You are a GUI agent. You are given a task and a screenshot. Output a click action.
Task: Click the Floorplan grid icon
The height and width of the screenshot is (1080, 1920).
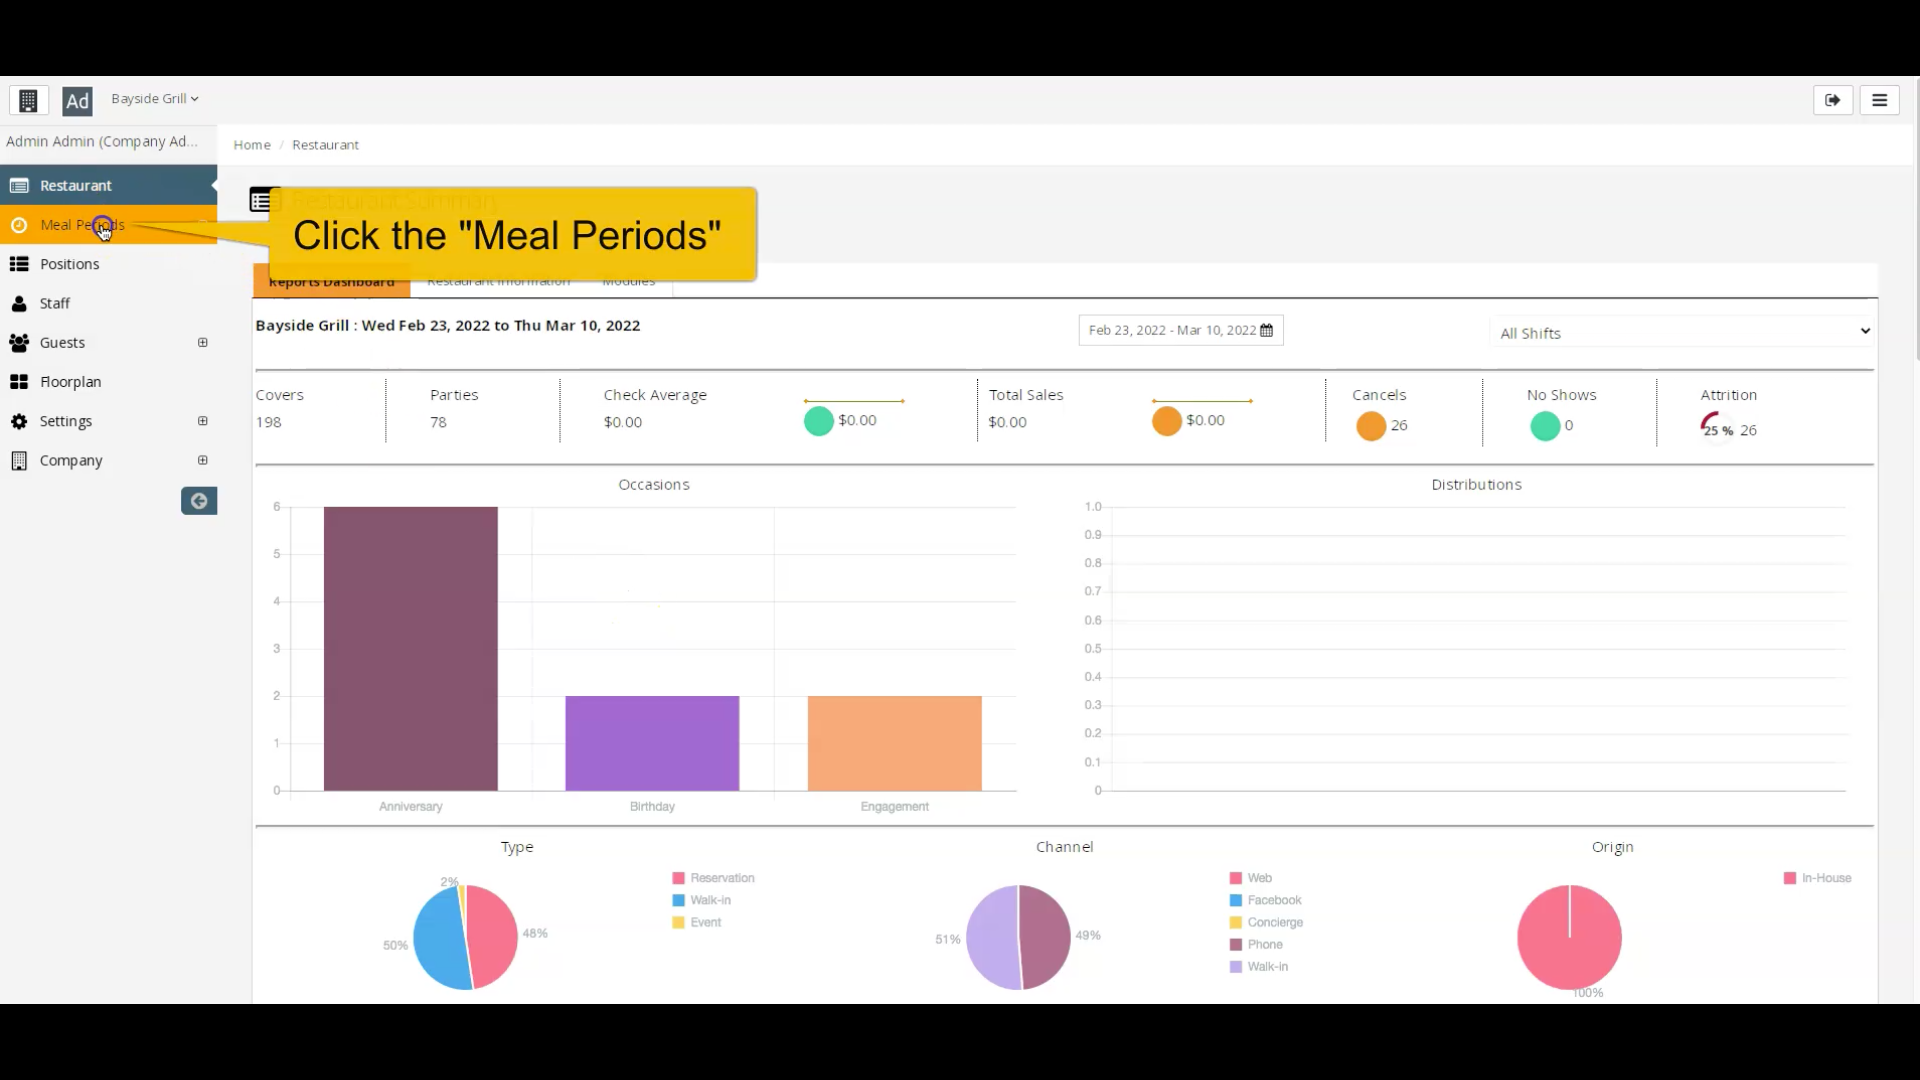(19, 382)
